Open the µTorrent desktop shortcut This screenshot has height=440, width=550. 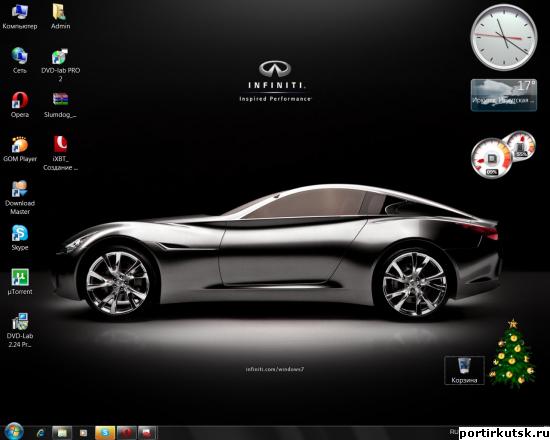tap(20, 282)
